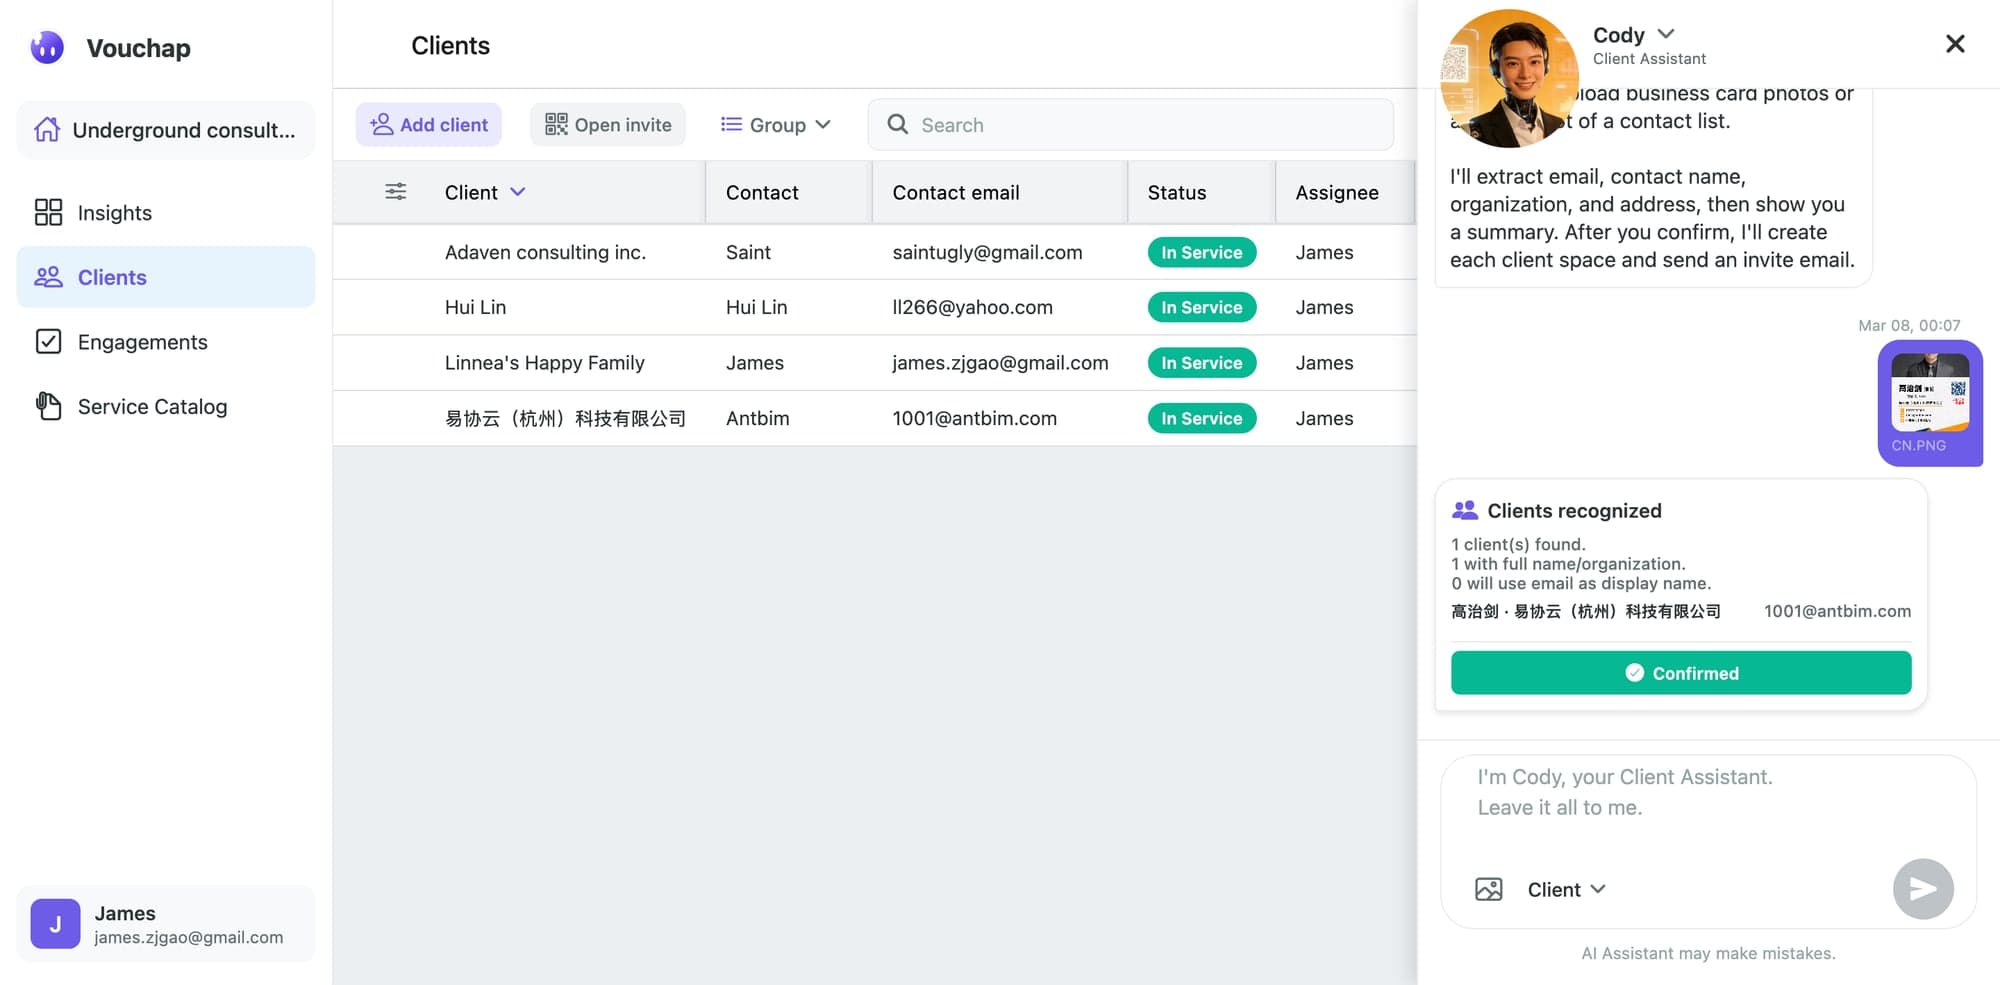Click the Open invite button
The image size is (2000, 985).
[x=608, y=125]
